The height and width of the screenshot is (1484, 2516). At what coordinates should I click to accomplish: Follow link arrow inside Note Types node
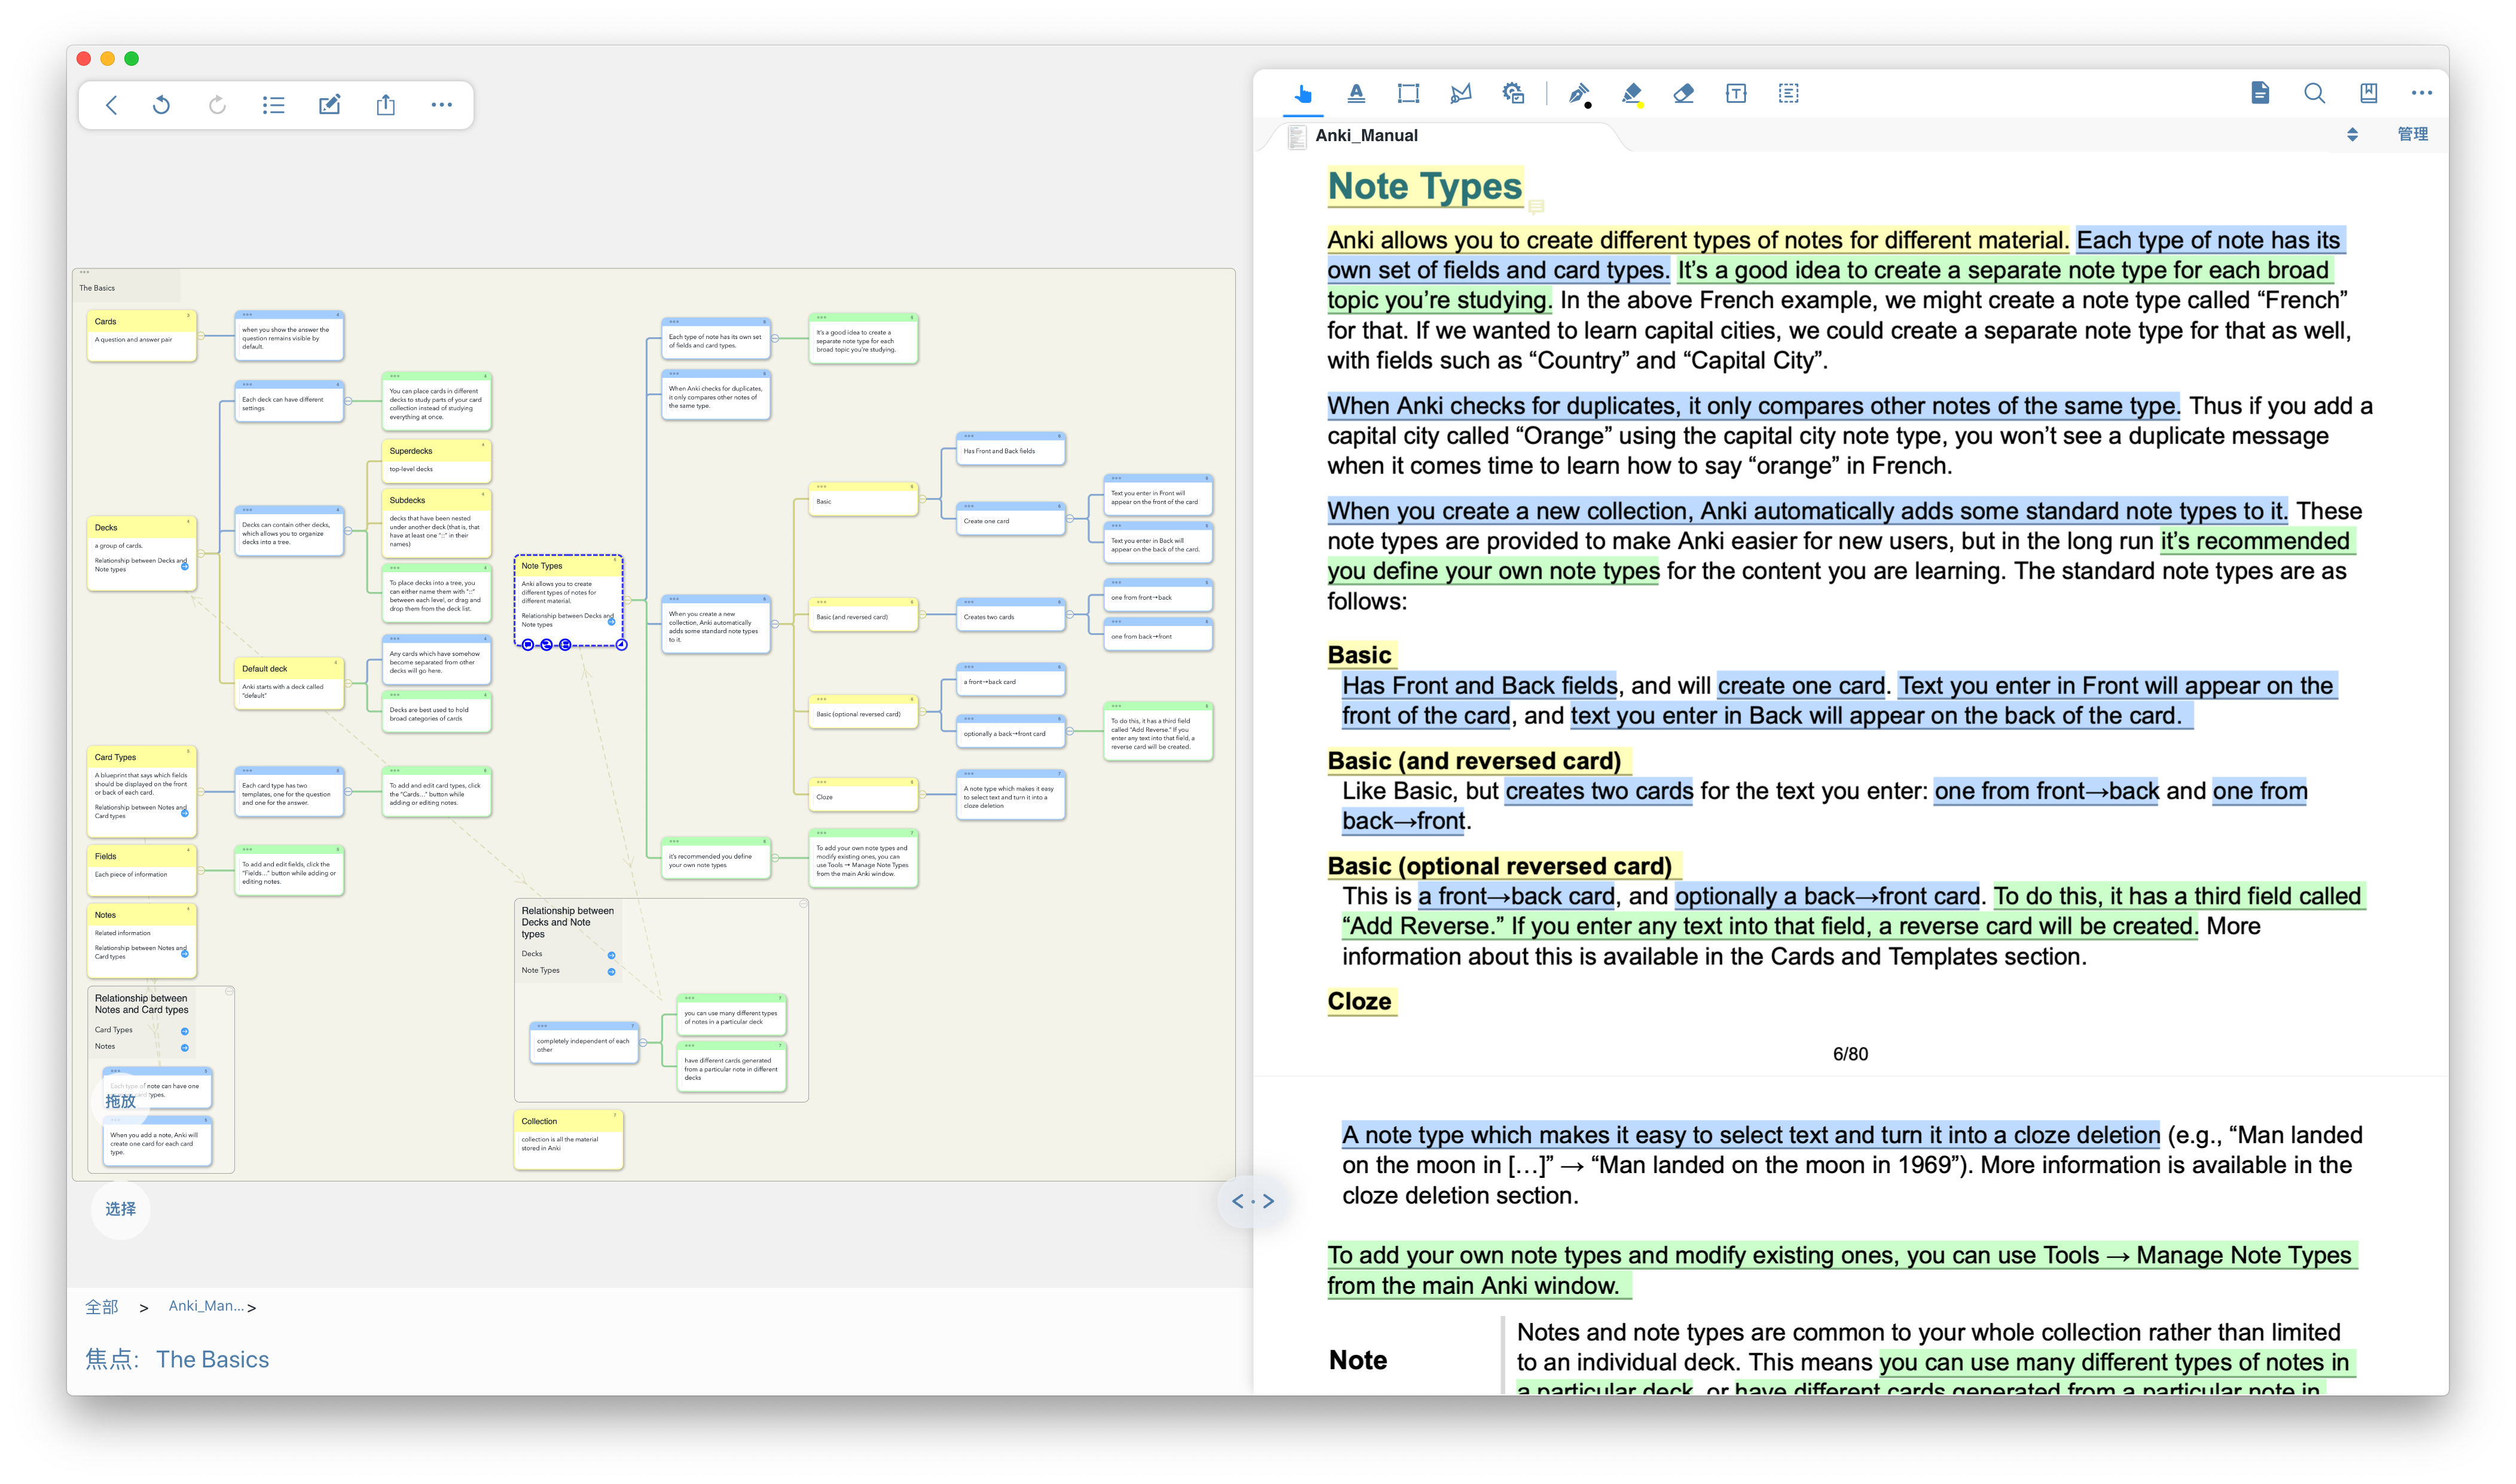(x=612, y=621)
